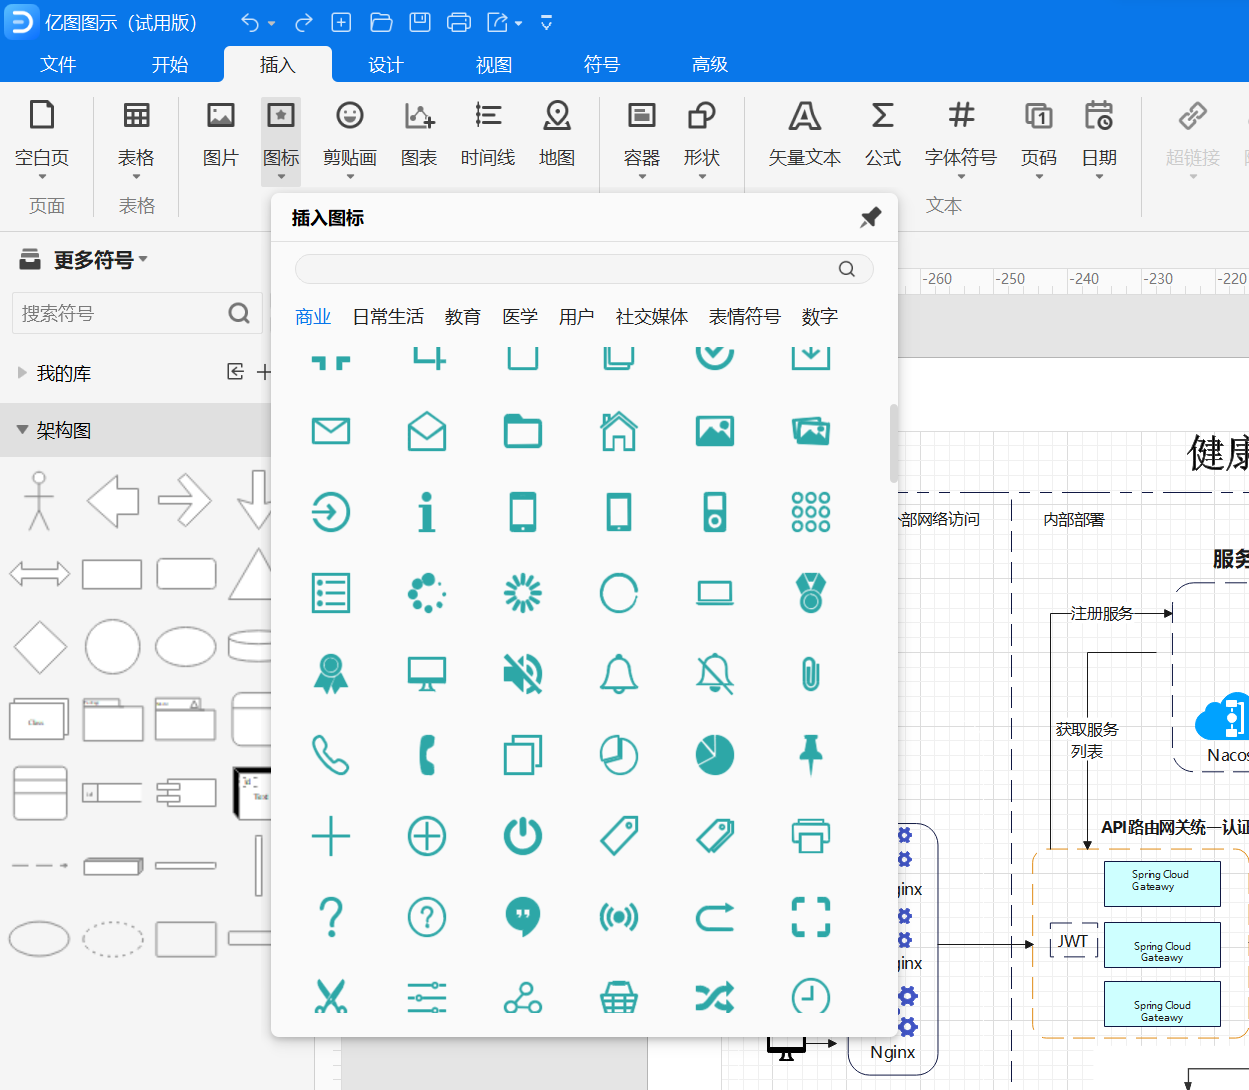Image resolution: width=1249 pixels, height=1090 pixels.
Task: Click the undo arrow in title bar
Action: 250,22
